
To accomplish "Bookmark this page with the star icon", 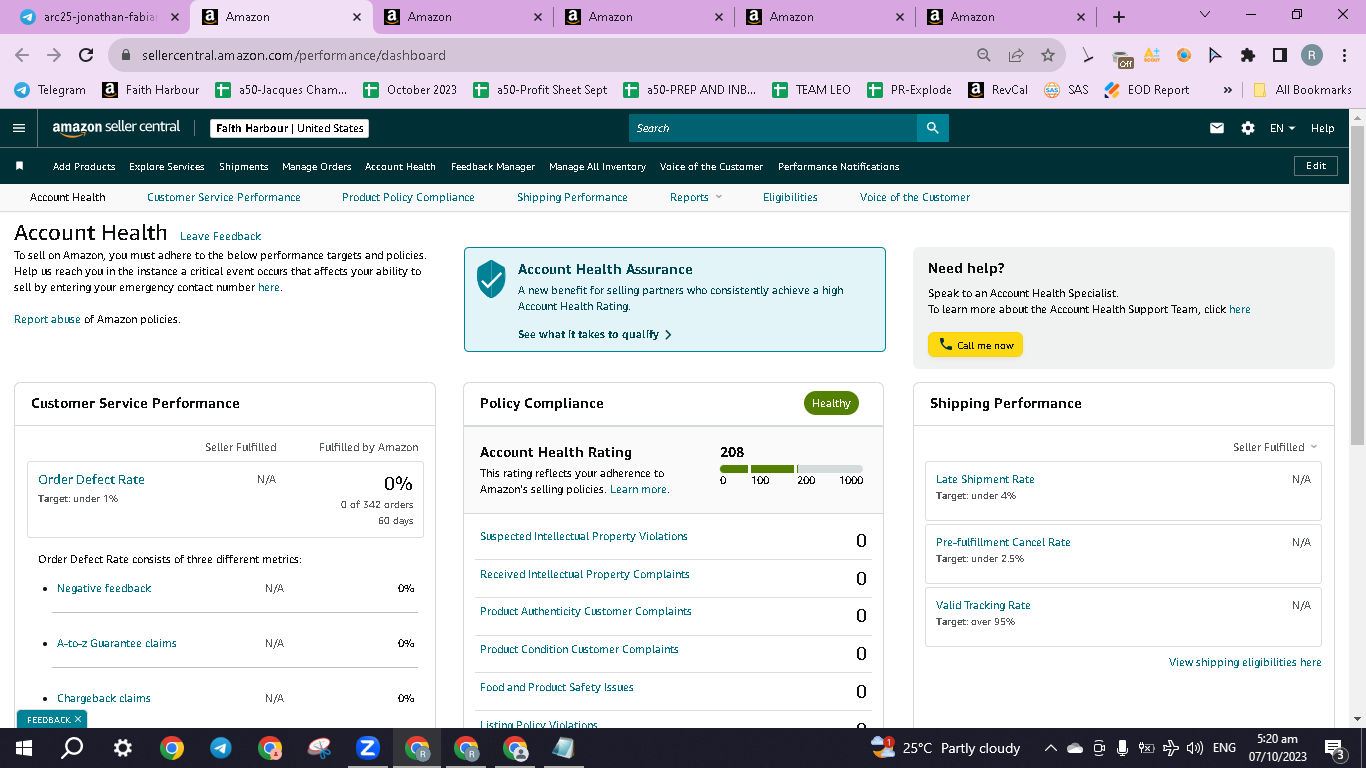I will (1047, 55).
